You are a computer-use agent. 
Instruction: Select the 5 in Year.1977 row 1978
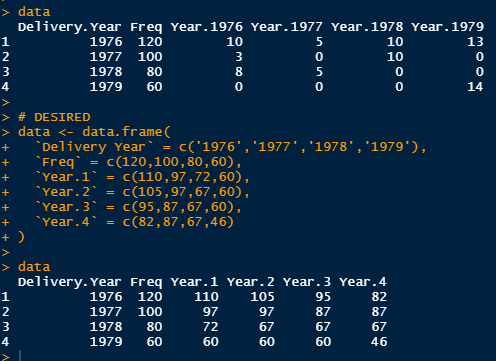click(319, 72)
